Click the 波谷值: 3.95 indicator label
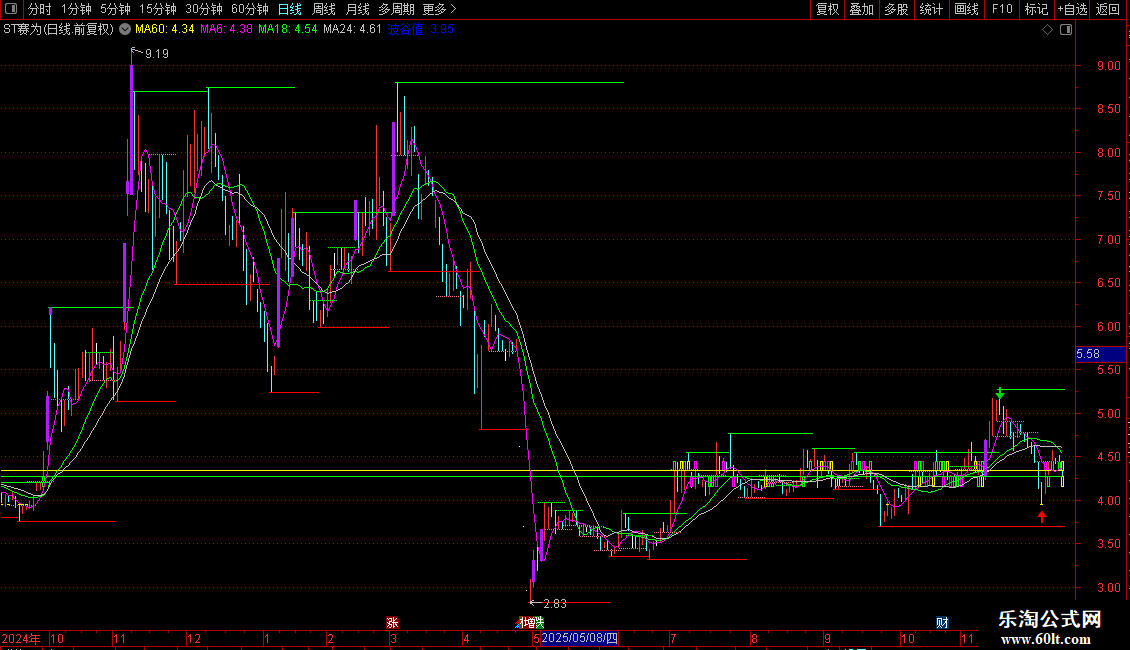 421,29
